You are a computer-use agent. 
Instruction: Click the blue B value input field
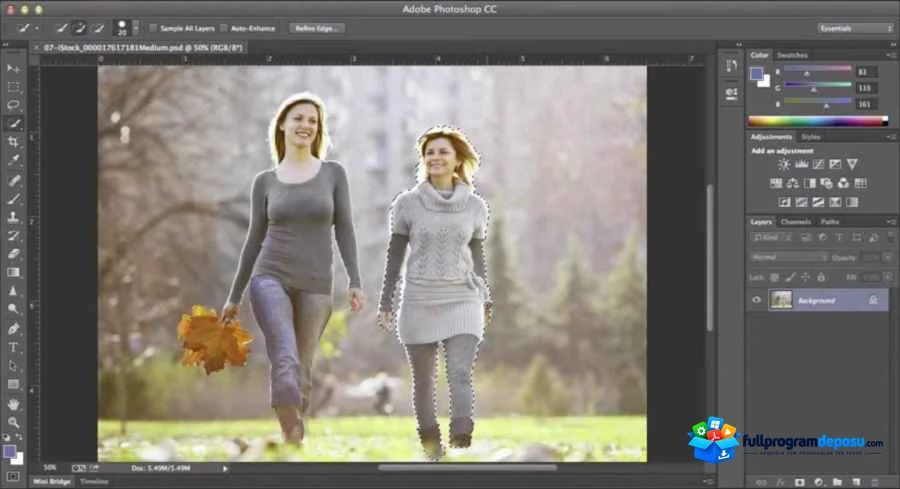point(867,104)
